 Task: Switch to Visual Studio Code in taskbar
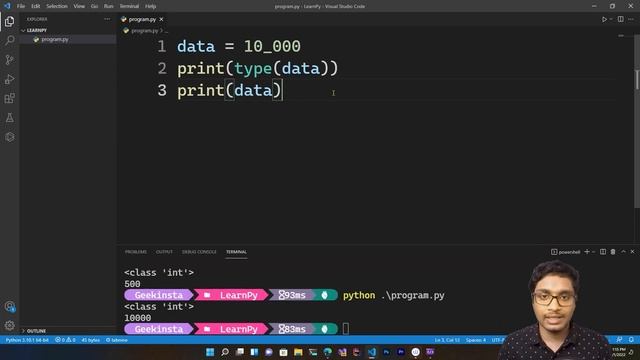(x=371, y=352)
